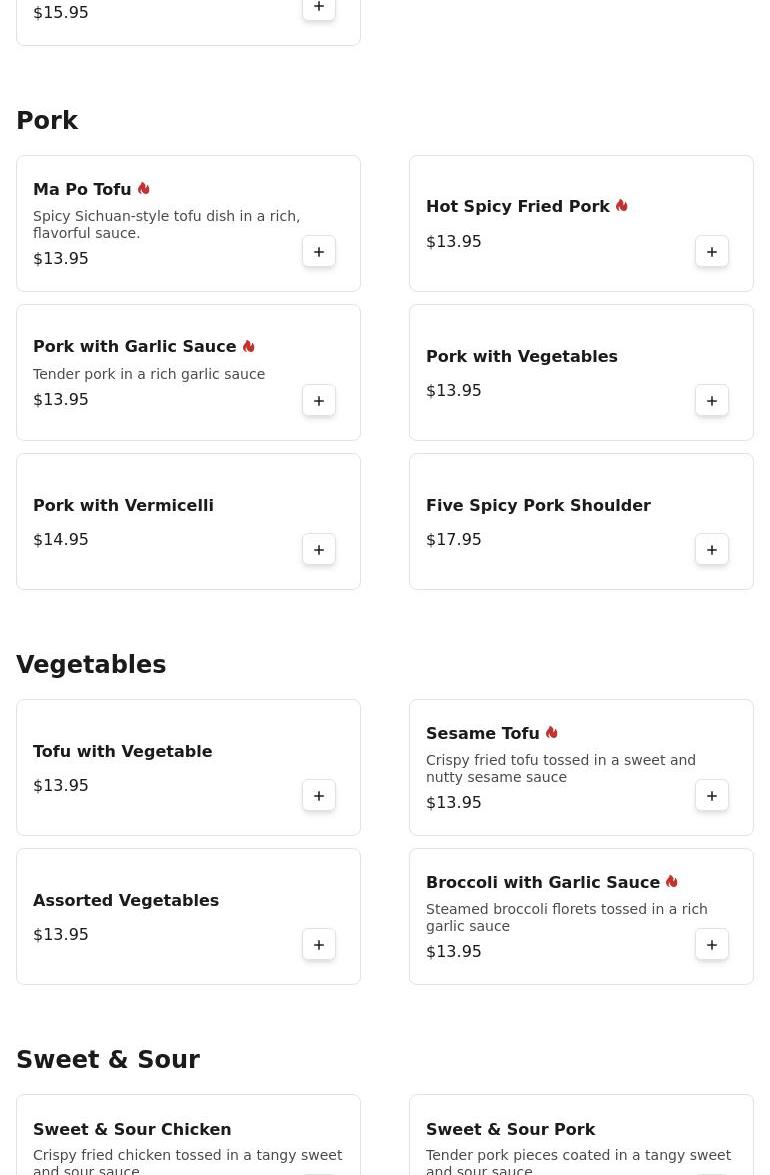Add Pork with Vermicelli to order
770x1175 pixels.
[x=319, y=550]
